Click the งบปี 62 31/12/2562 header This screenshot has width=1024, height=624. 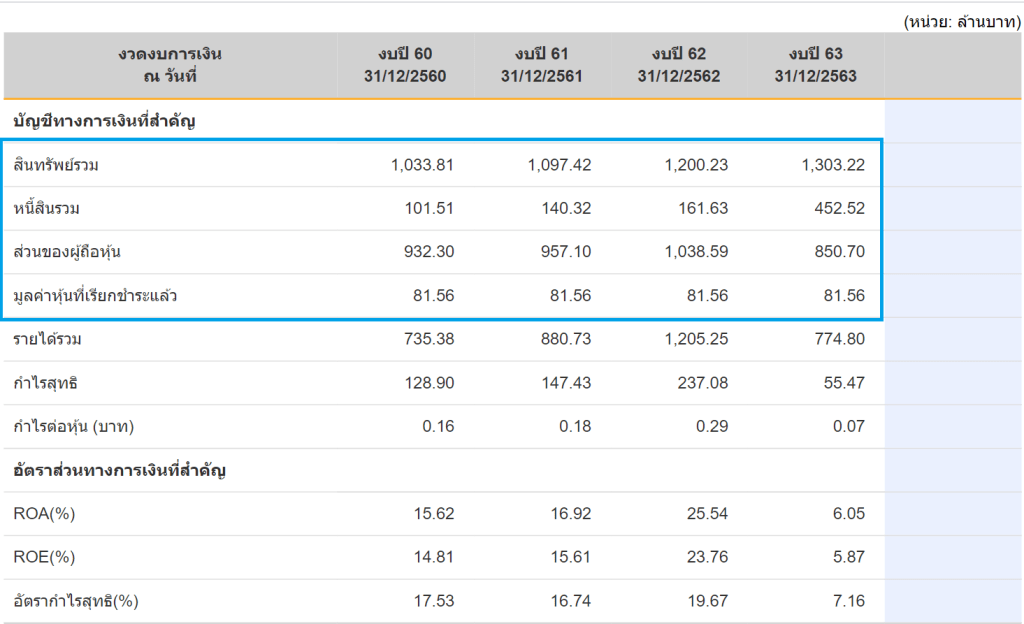pos(678,65)
